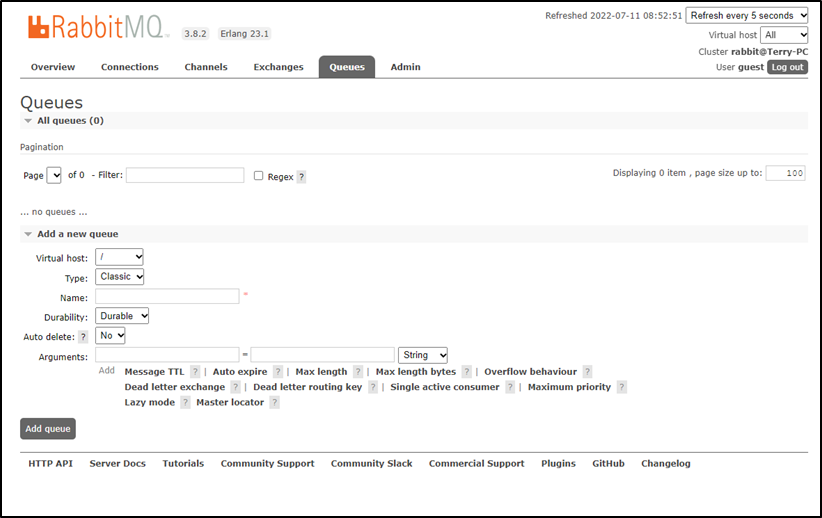The image size is (822, 518).
Task: Click the Max length argument link
Action: (321, 372)
